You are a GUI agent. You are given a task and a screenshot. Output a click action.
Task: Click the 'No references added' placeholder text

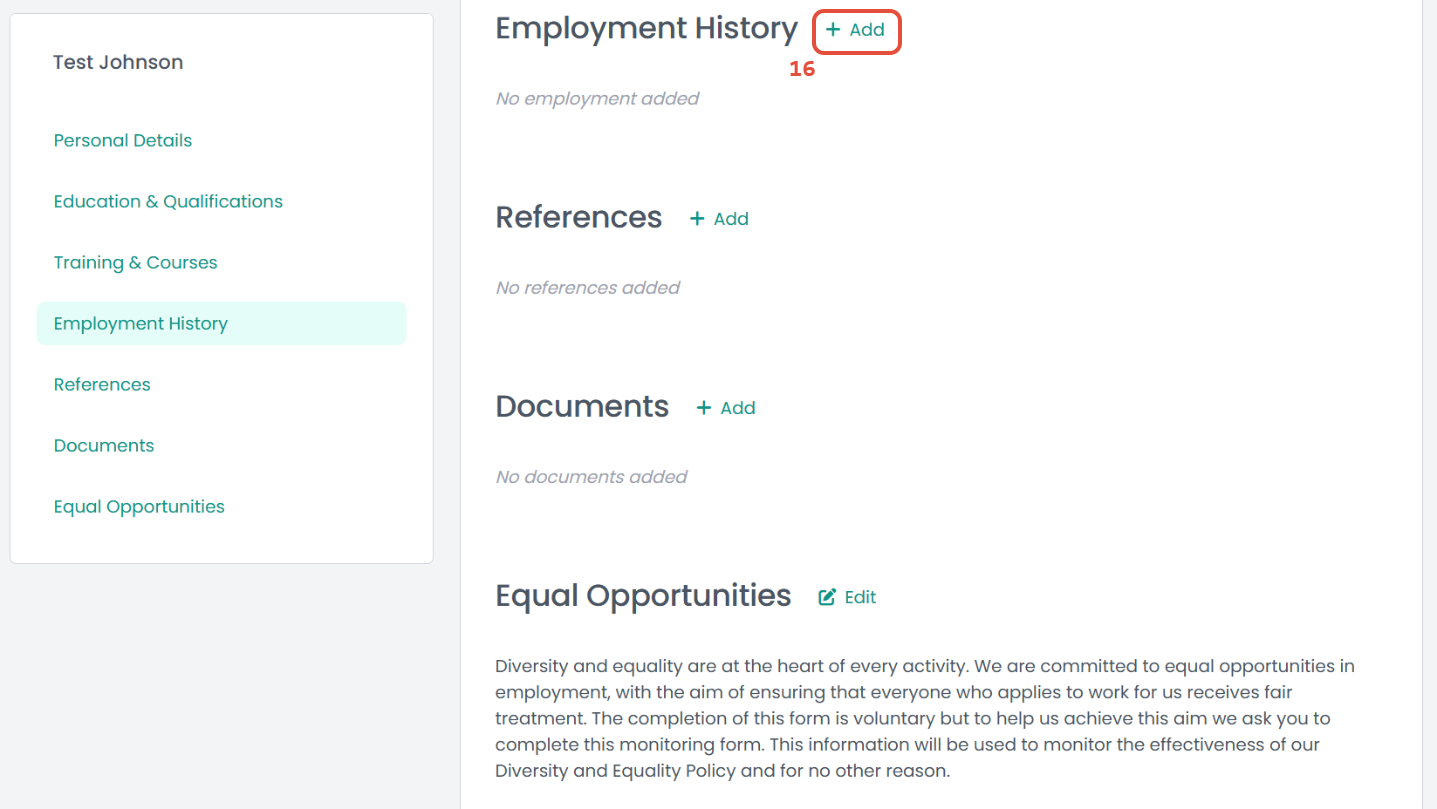[587, 287]
